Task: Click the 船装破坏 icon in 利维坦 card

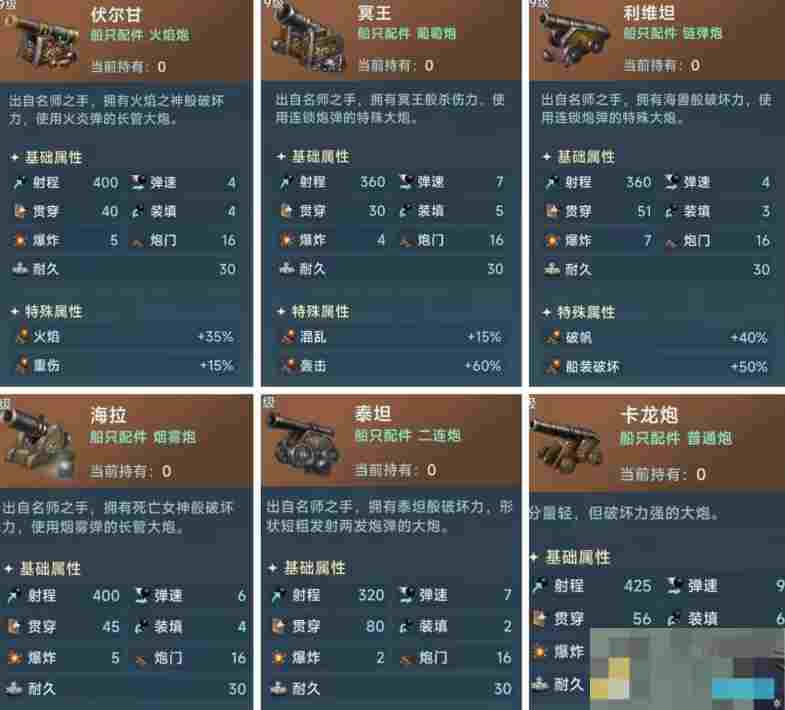Action: (x=553, y=367)
